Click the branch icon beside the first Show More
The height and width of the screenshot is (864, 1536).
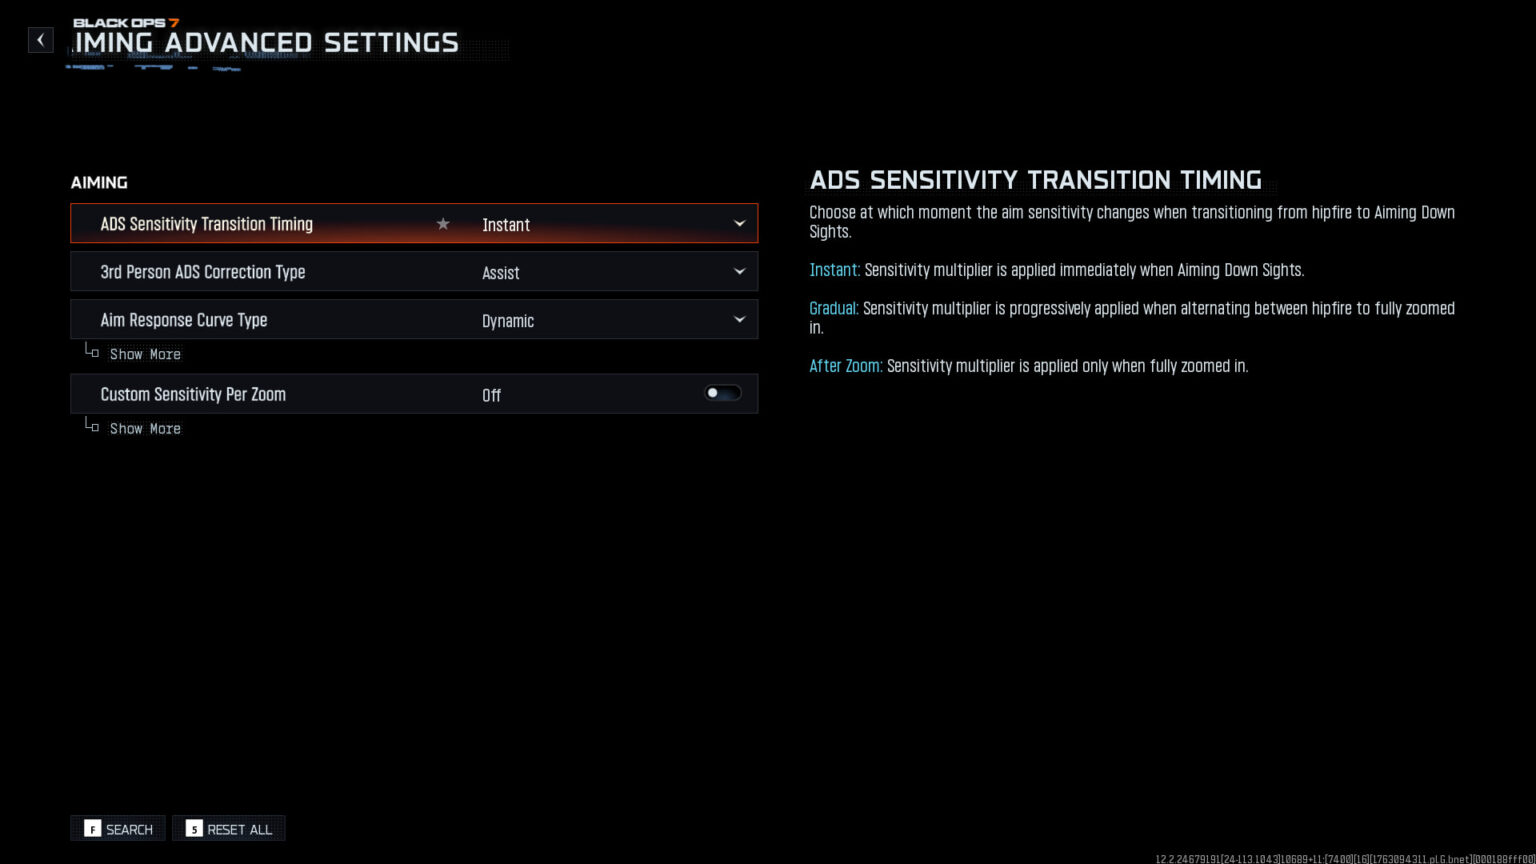pos(91,351)
